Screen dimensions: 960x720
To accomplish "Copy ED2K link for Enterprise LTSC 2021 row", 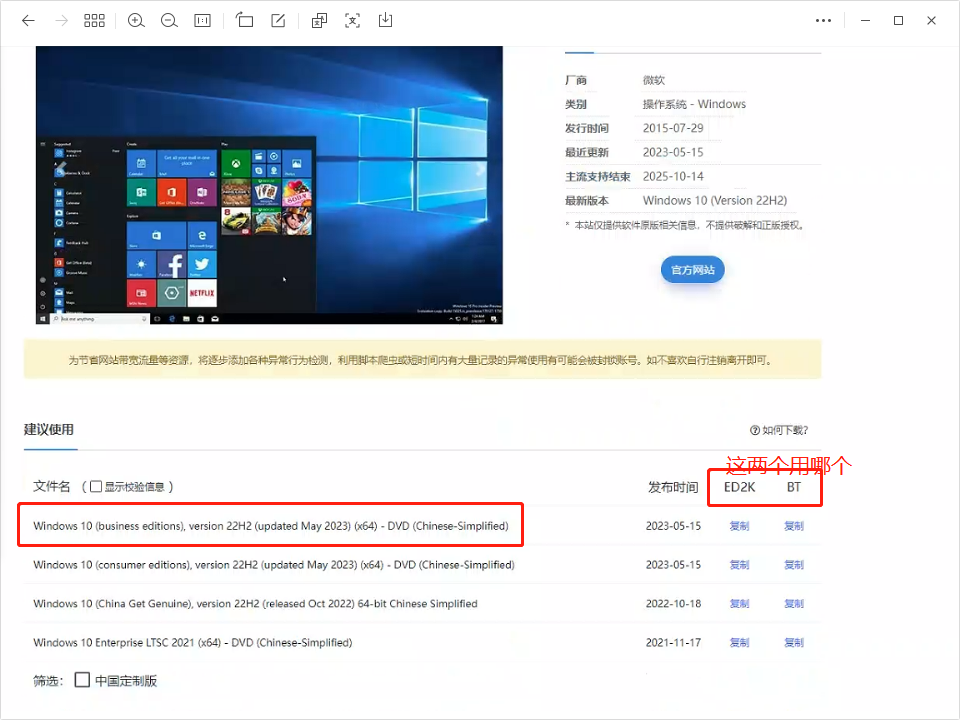I will point(740,643).
